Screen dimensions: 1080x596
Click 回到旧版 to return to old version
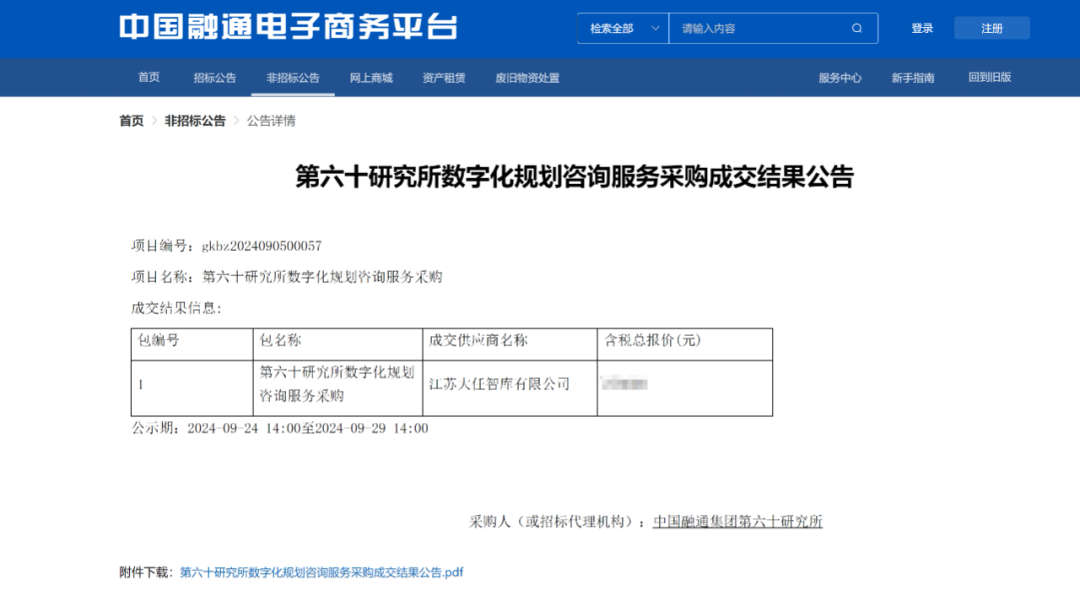[990, 77]
